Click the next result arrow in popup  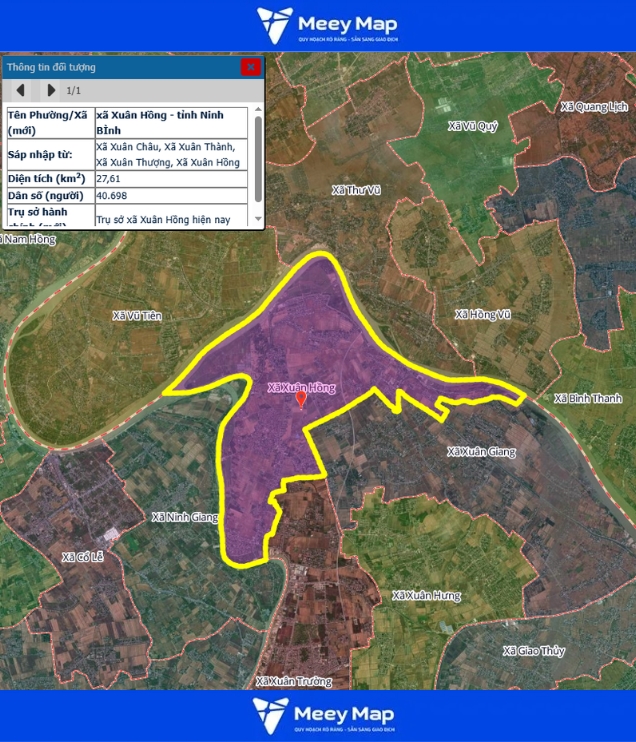pos(51,90)
